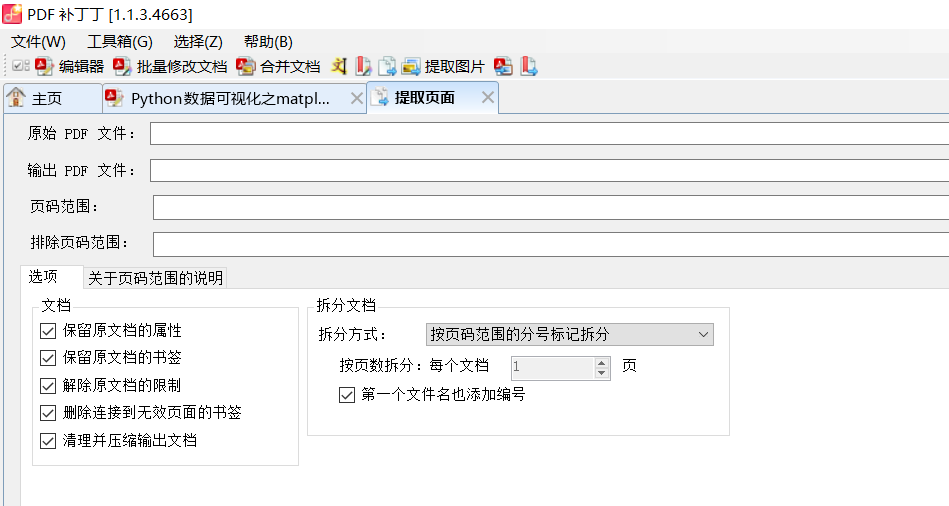
Task: Click the 输出 PDF 文件 label
Action: tap(82, 171)
